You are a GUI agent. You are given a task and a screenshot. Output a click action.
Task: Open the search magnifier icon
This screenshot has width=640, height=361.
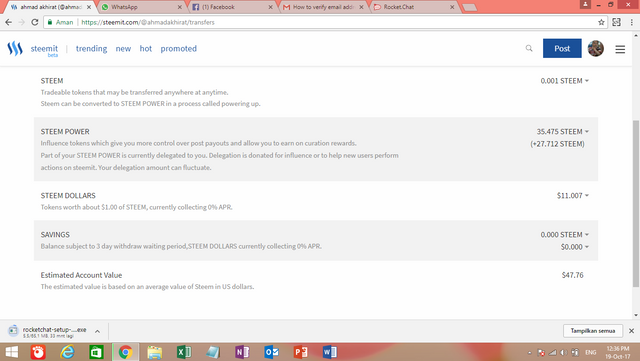tap(529, 48)
